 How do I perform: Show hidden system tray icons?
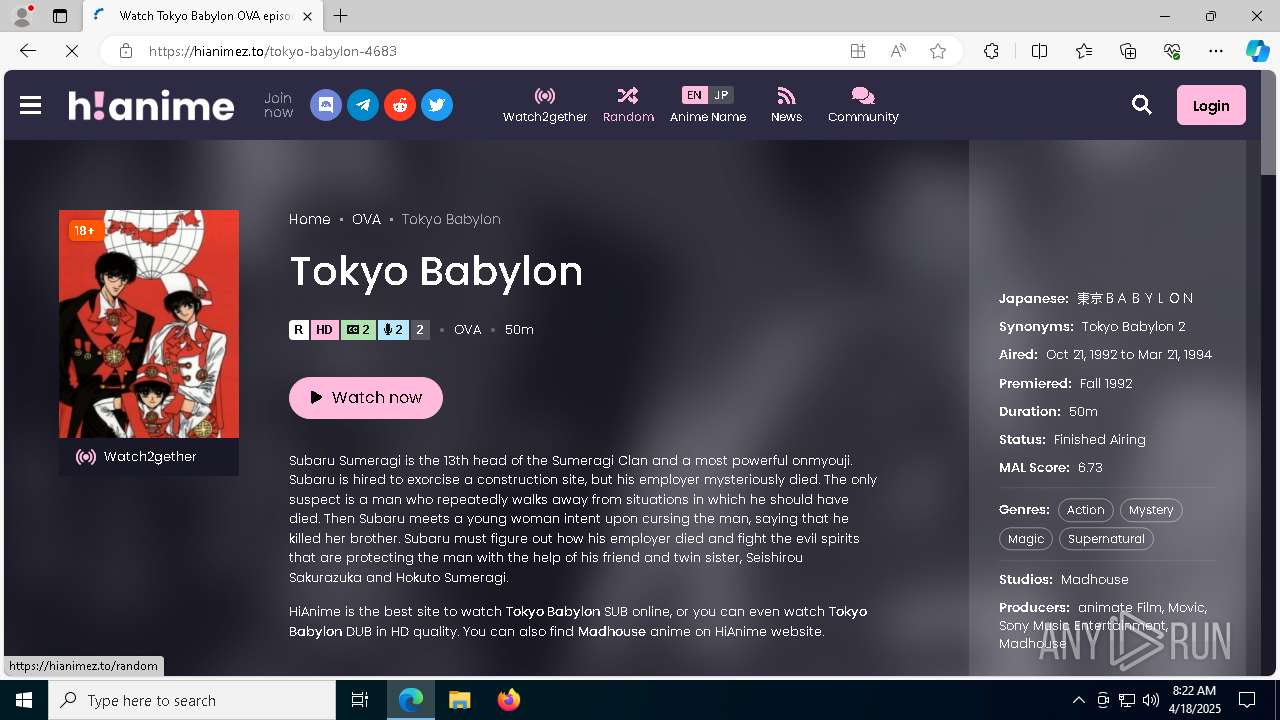click(x=1078, y=700)
